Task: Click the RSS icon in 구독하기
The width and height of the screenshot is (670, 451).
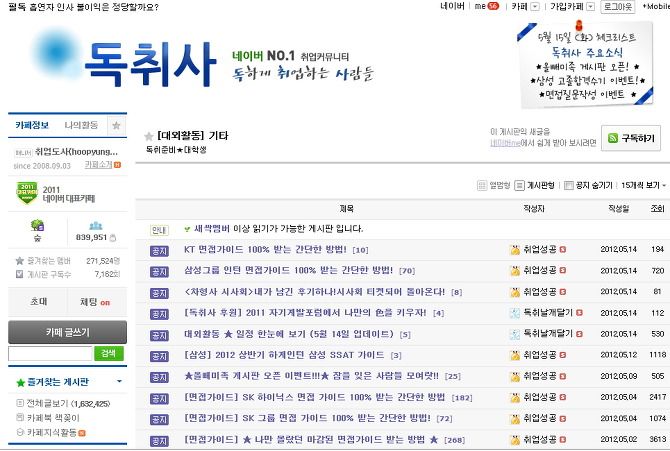Action: point(613,138)
